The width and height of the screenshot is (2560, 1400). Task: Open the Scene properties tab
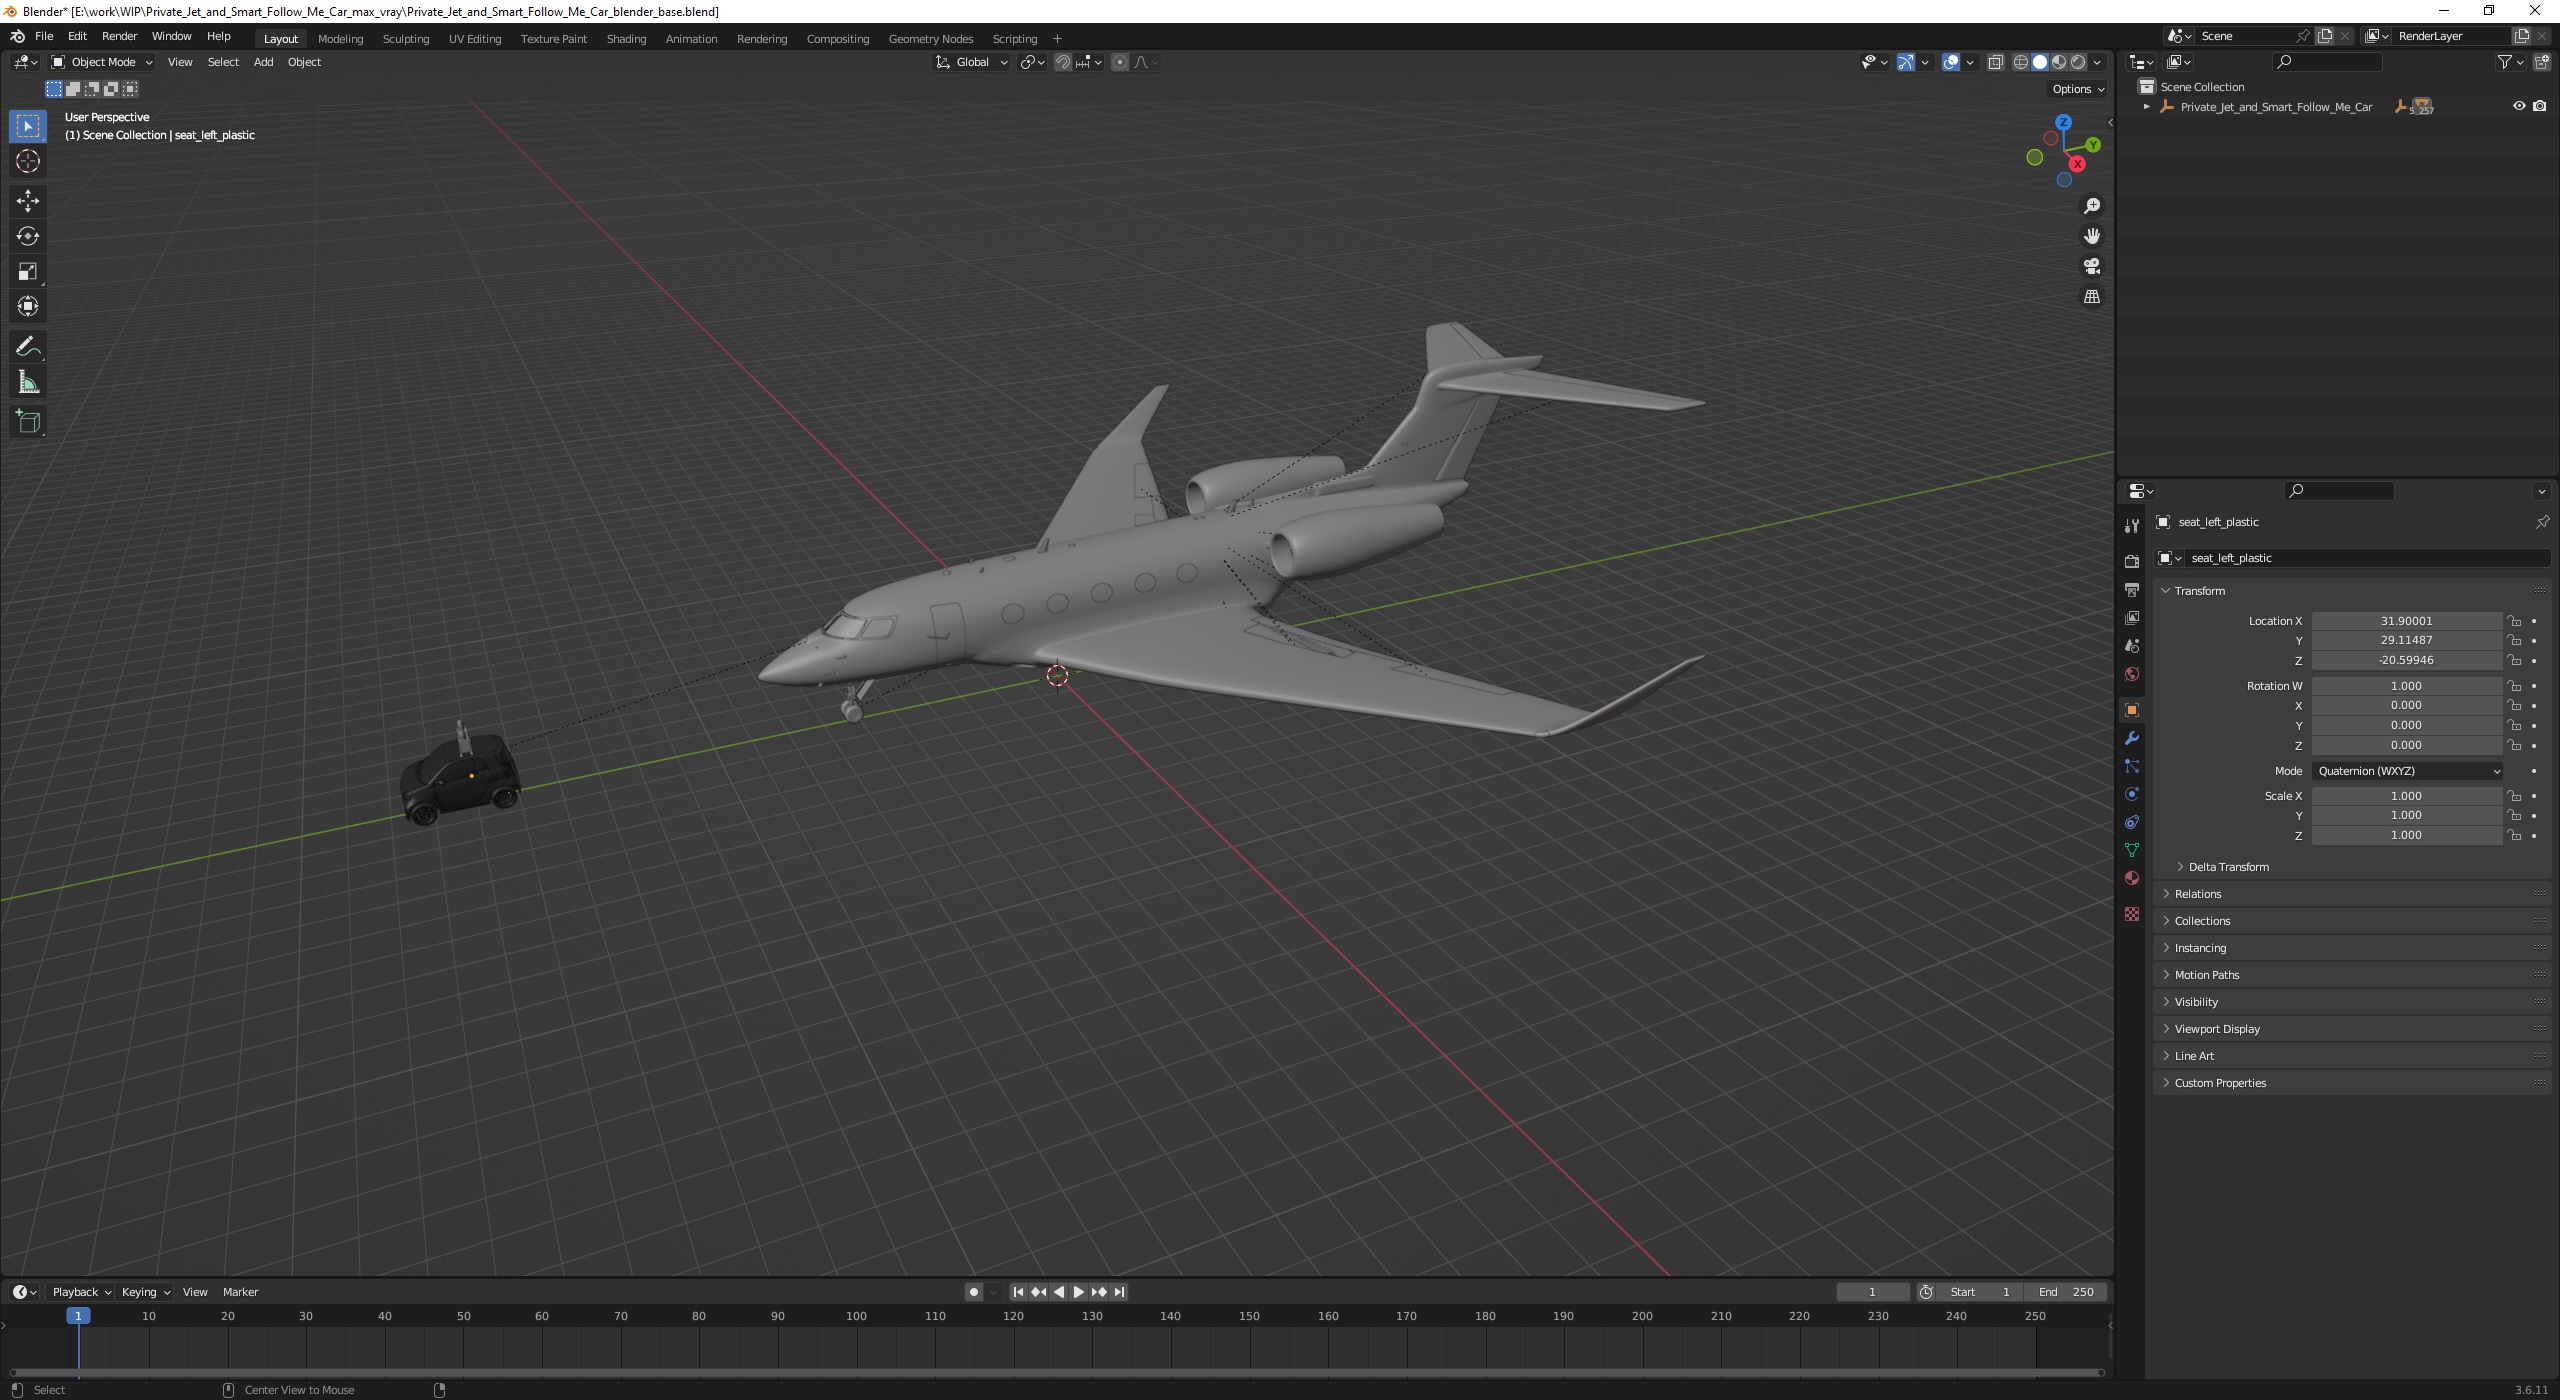pyautogui.click(x=2132, y=646)
